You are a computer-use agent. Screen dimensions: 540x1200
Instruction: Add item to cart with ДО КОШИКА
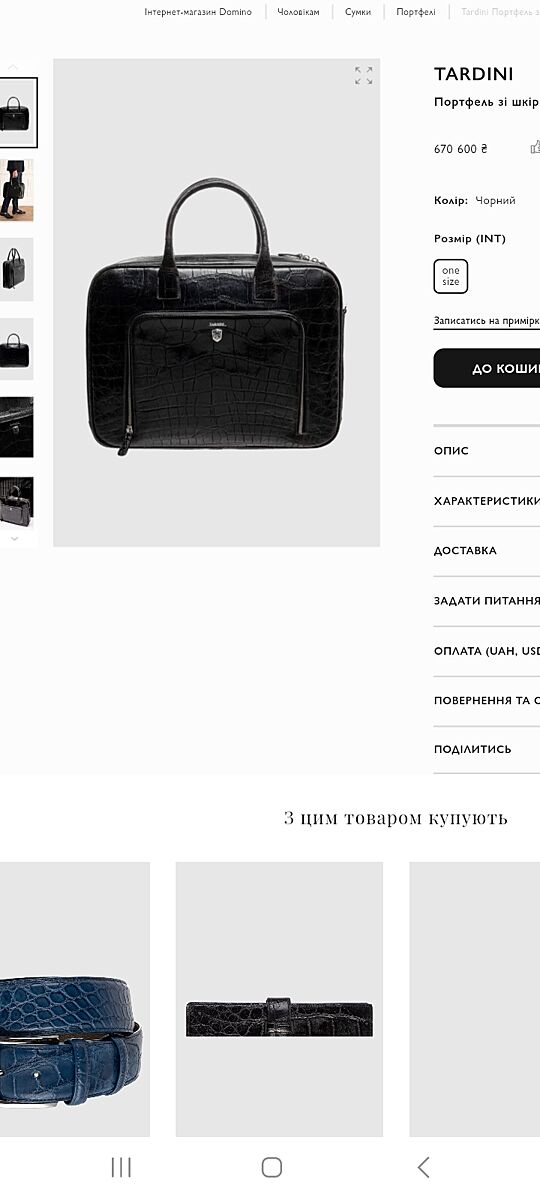487,368
